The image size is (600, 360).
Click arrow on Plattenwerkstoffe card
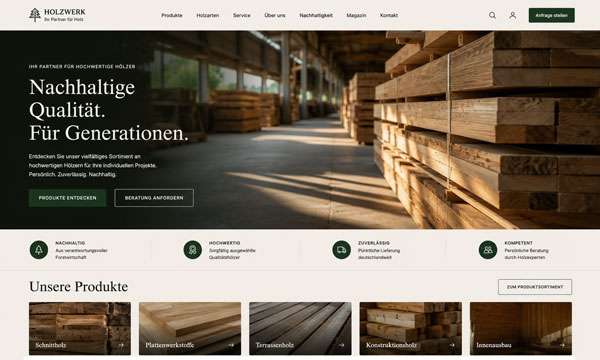coord(231,345)
